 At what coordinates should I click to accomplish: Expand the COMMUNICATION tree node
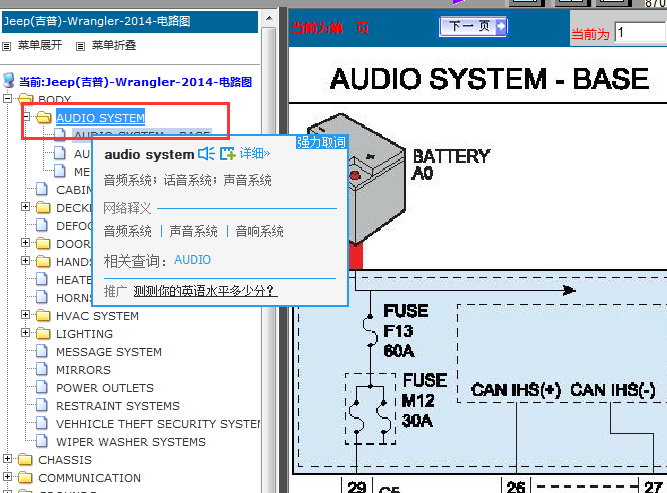(9, 478)
